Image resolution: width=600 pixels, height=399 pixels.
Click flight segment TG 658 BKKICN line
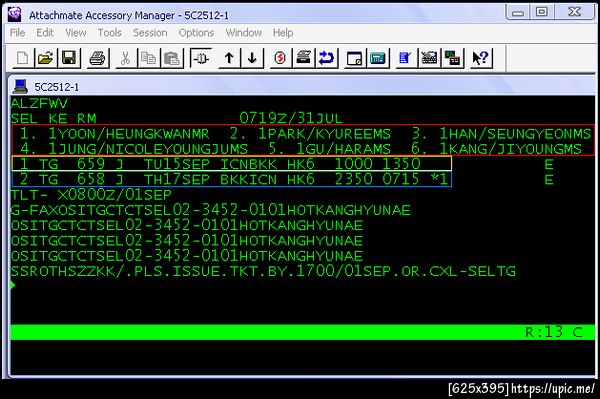(x=232, y=179)
